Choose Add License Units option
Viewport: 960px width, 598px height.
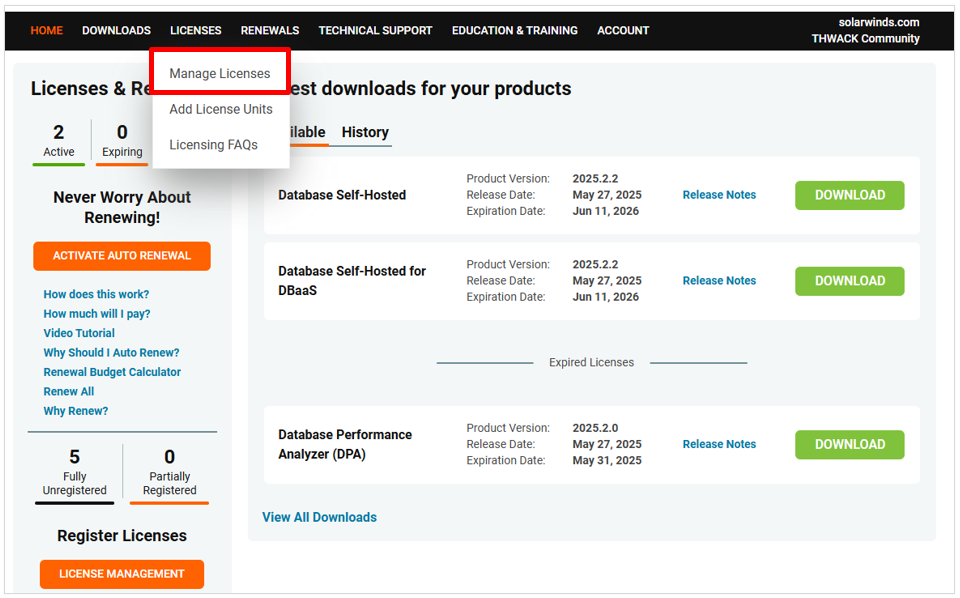click(221, 109)
